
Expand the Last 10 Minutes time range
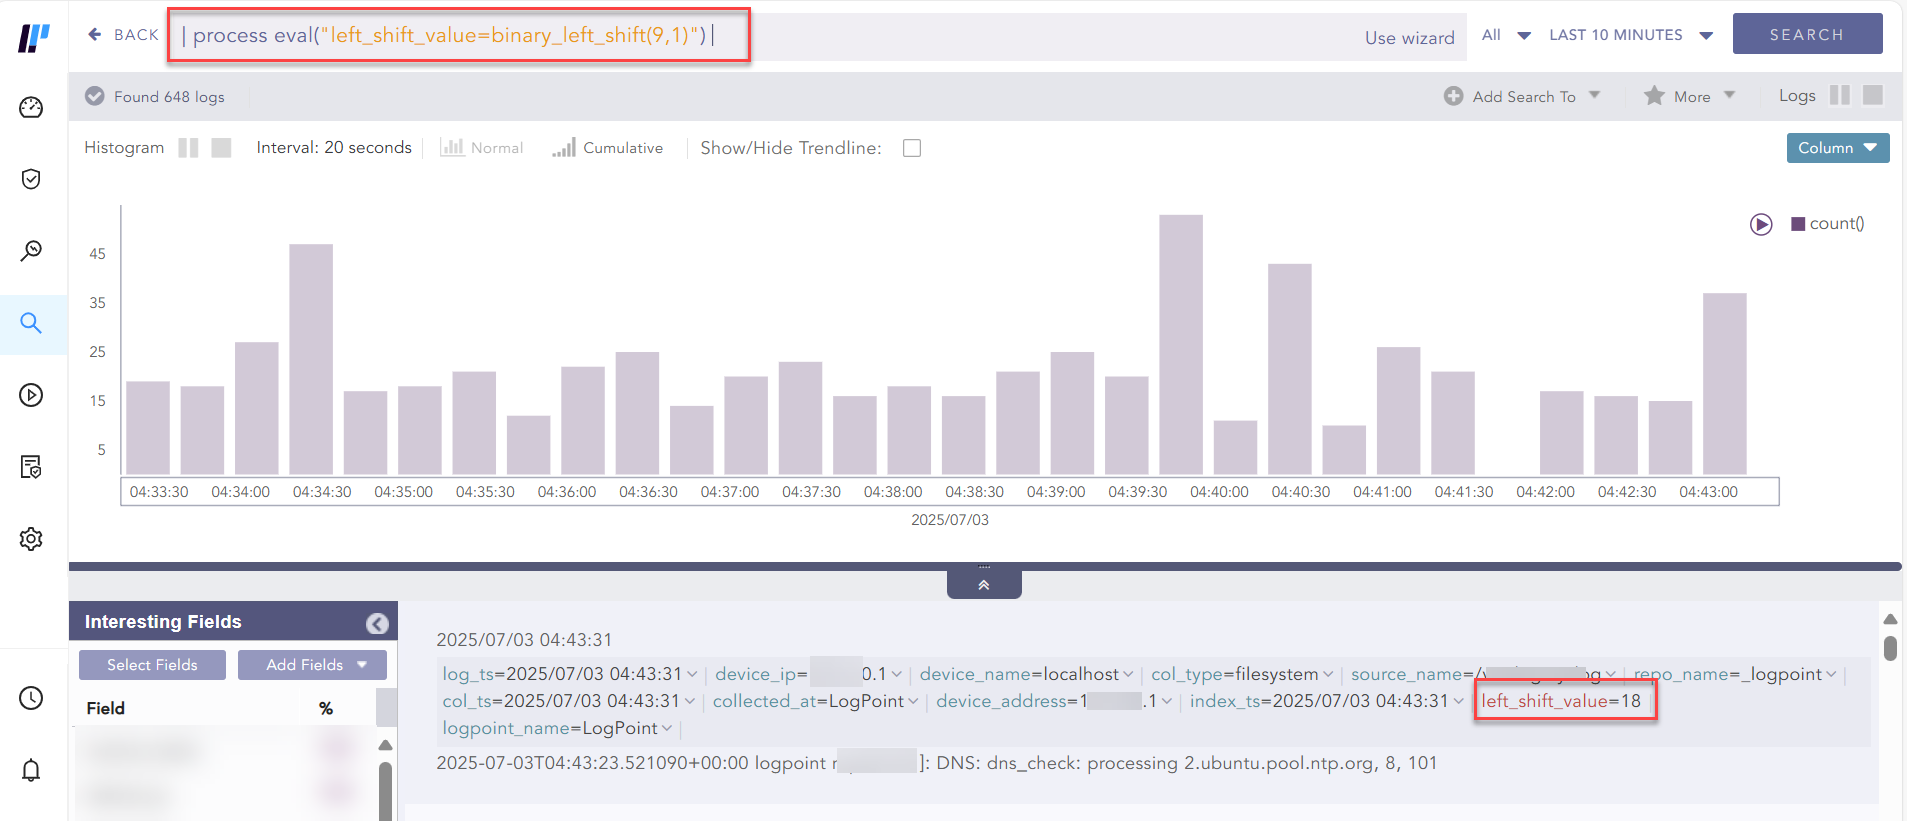coord(1630,35)
